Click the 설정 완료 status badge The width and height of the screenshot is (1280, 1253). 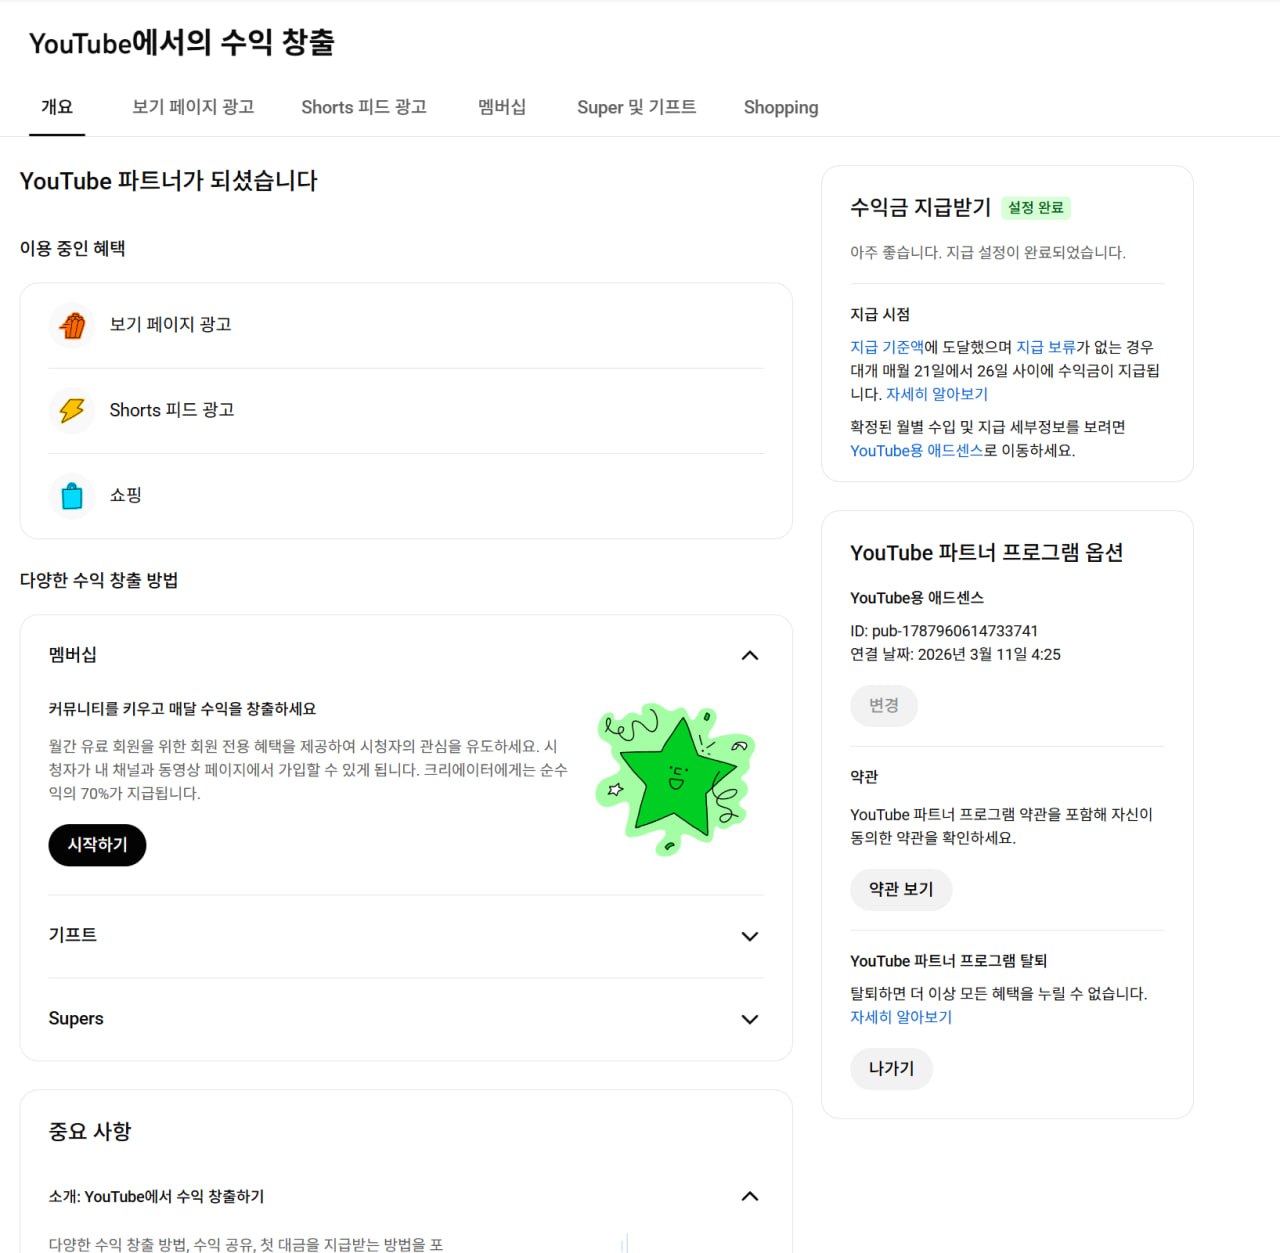click(1036, 208)
